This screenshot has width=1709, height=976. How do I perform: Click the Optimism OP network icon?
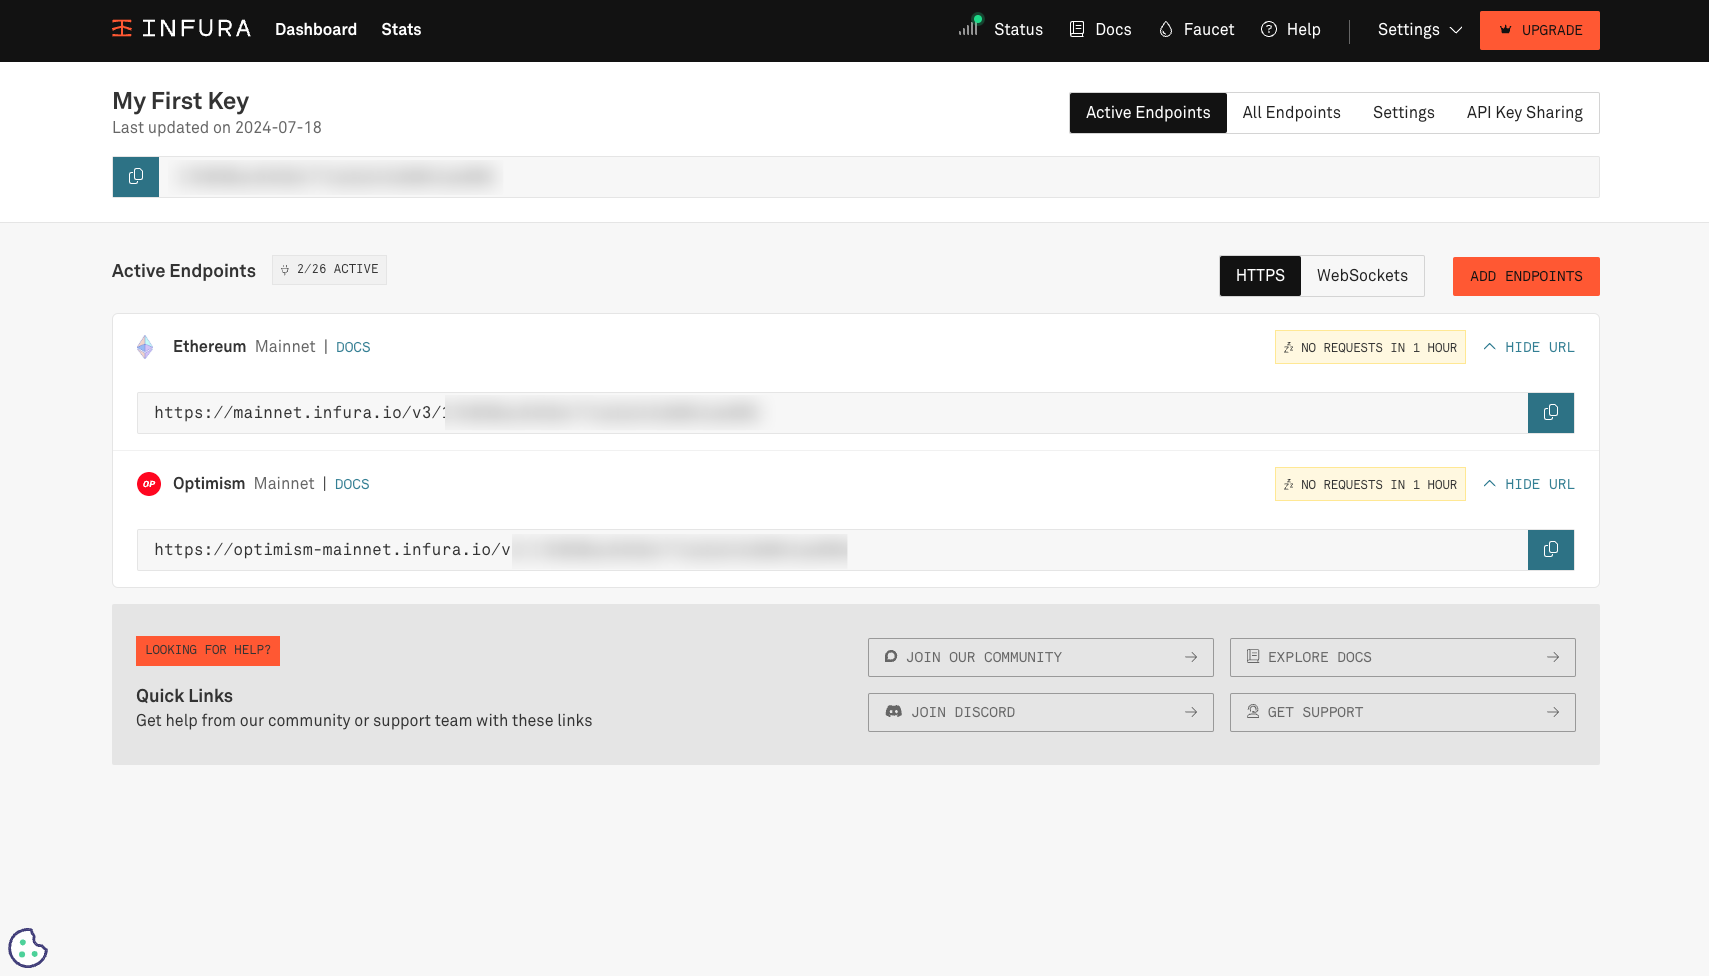pos(149,484)
